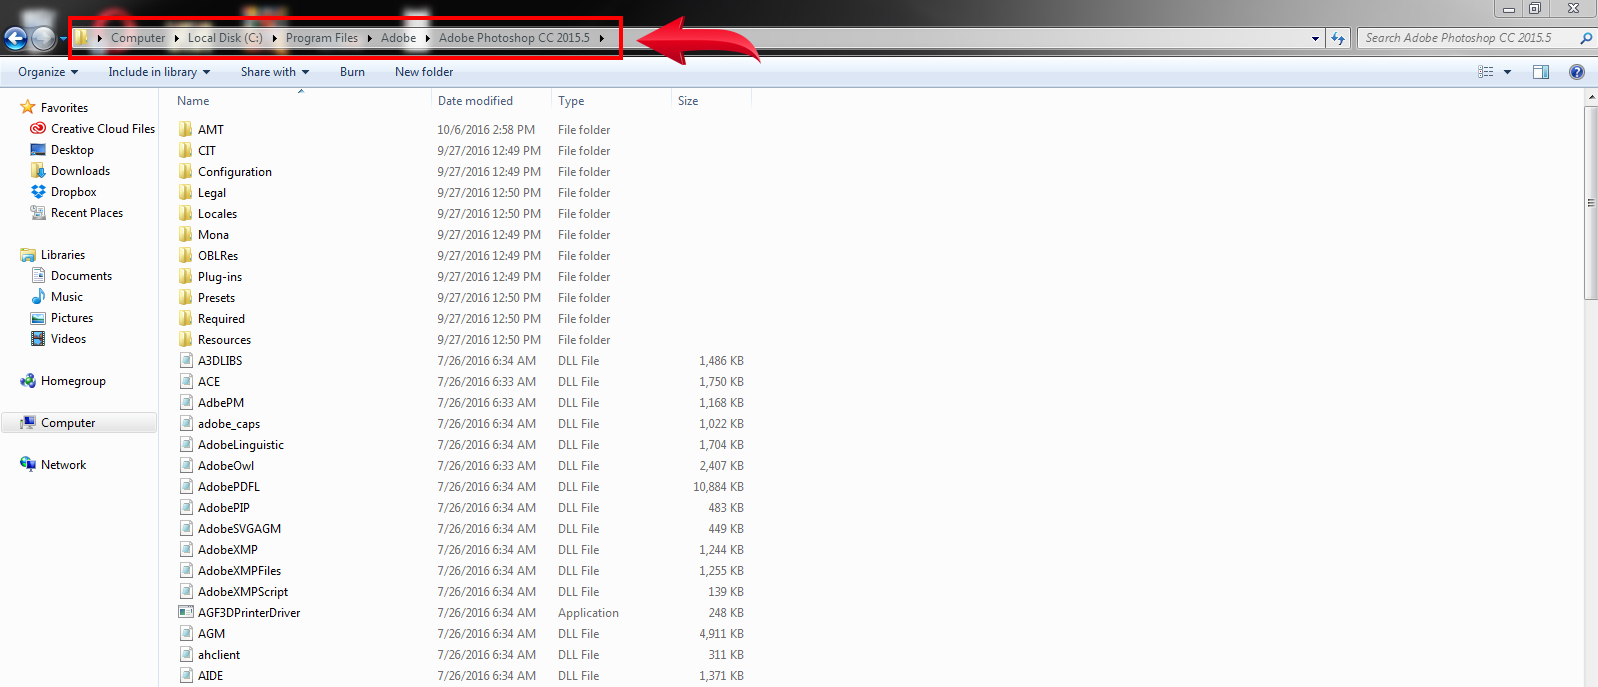The width and height of the screenshot is (1598, 687).
Task: Open the Organize dropdown menu
Action: coord(48,72)
